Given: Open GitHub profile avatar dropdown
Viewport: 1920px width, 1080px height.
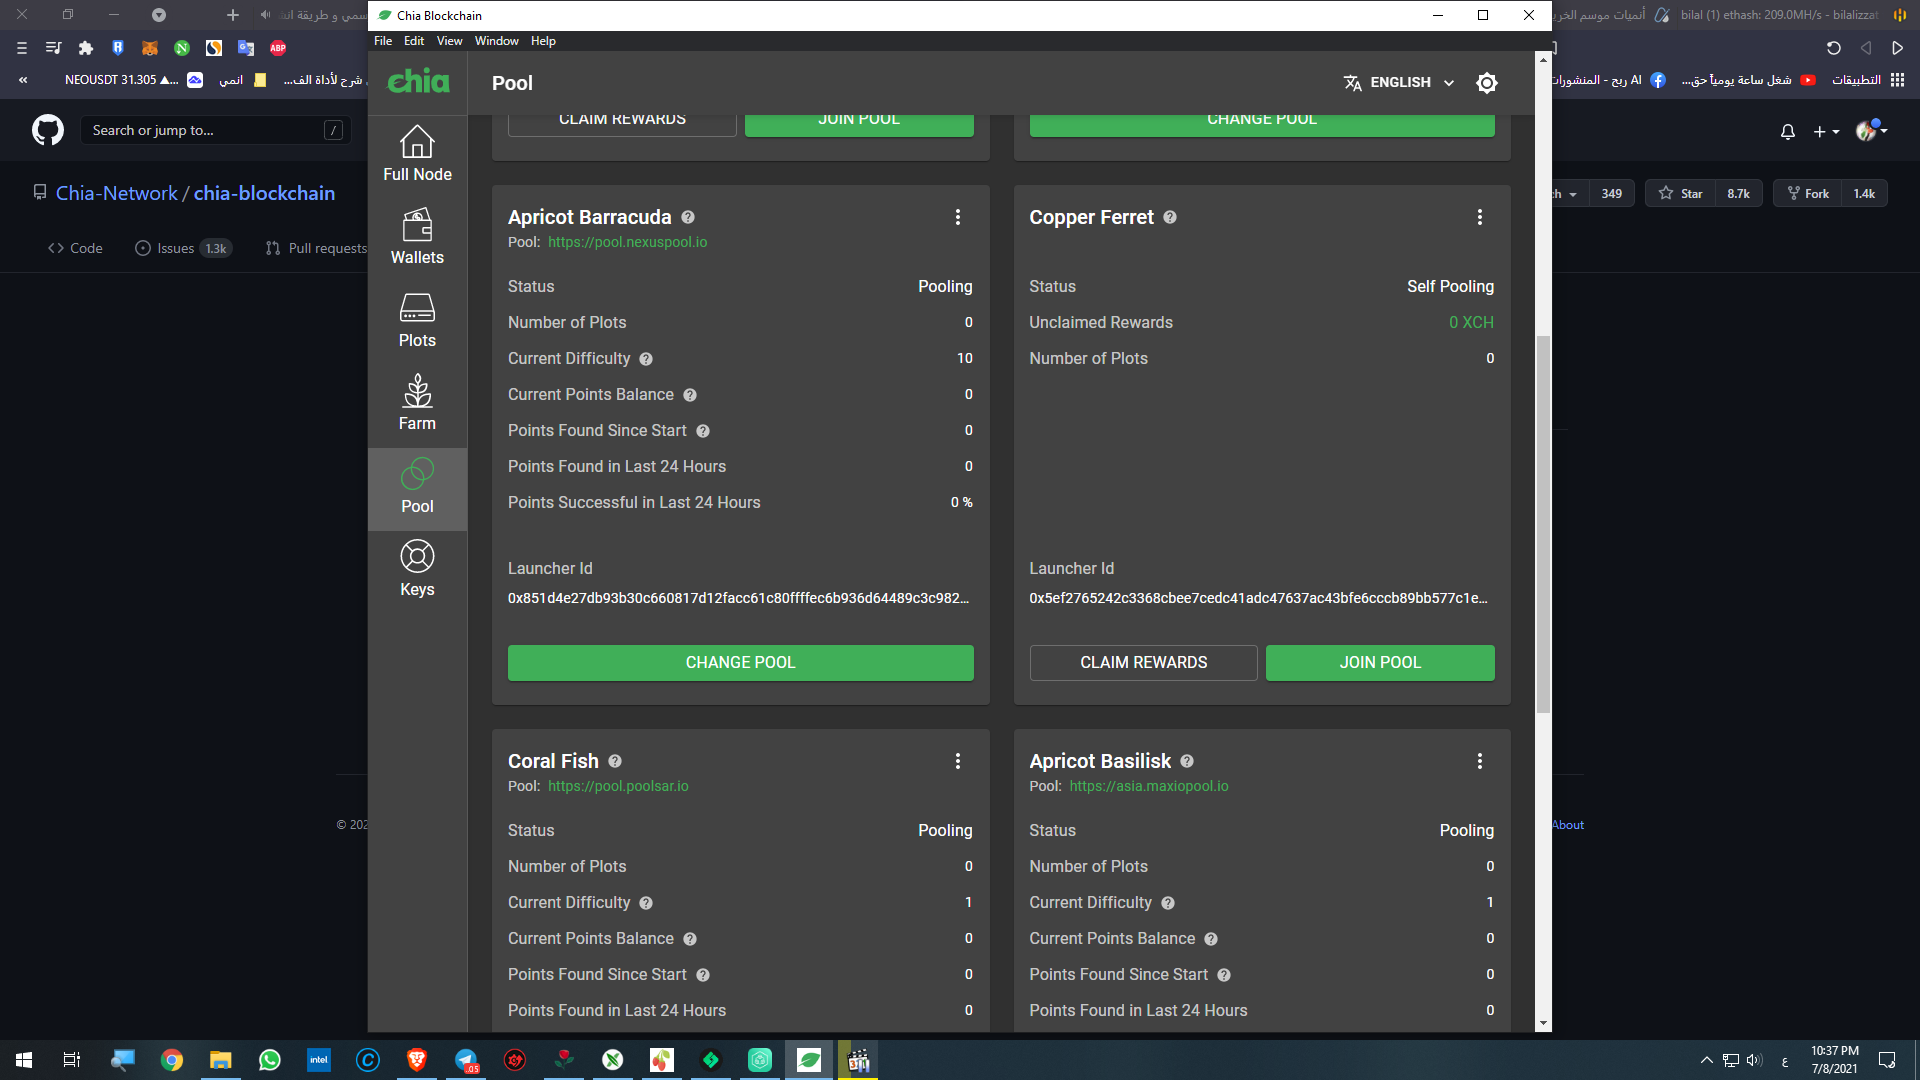Looking at the screenshot, I should tap(1871, 131).
